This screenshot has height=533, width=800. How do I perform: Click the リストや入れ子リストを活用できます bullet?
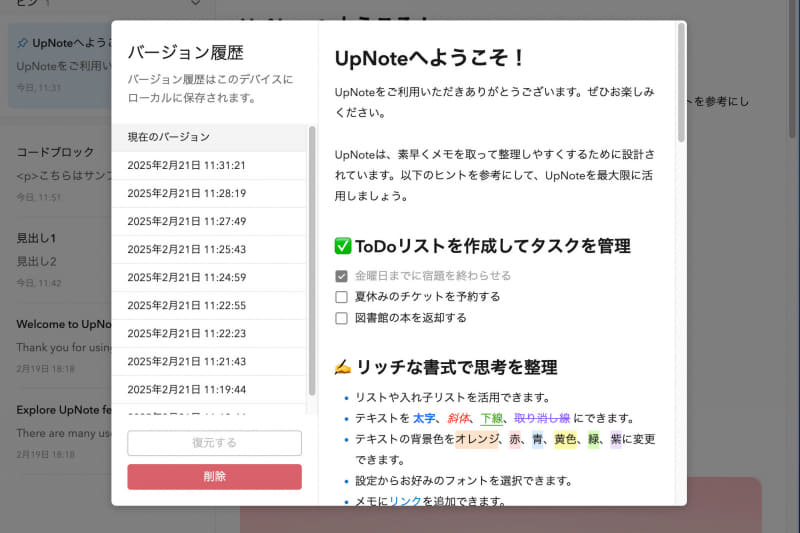[453, 397]
